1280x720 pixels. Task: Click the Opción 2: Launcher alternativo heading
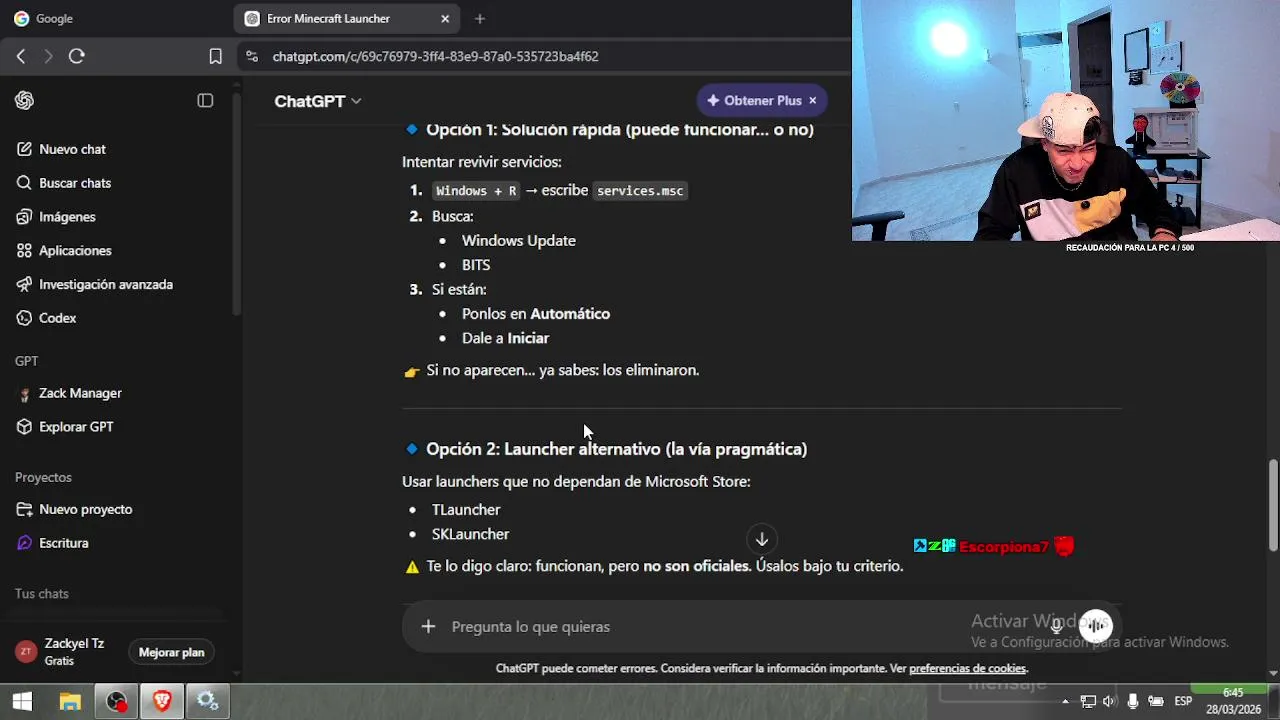[616, 450]
